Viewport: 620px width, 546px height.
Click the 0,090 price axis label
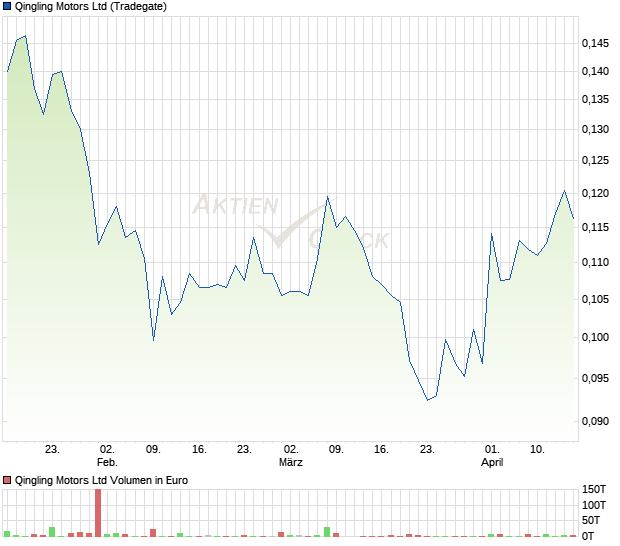click(595, 421)
